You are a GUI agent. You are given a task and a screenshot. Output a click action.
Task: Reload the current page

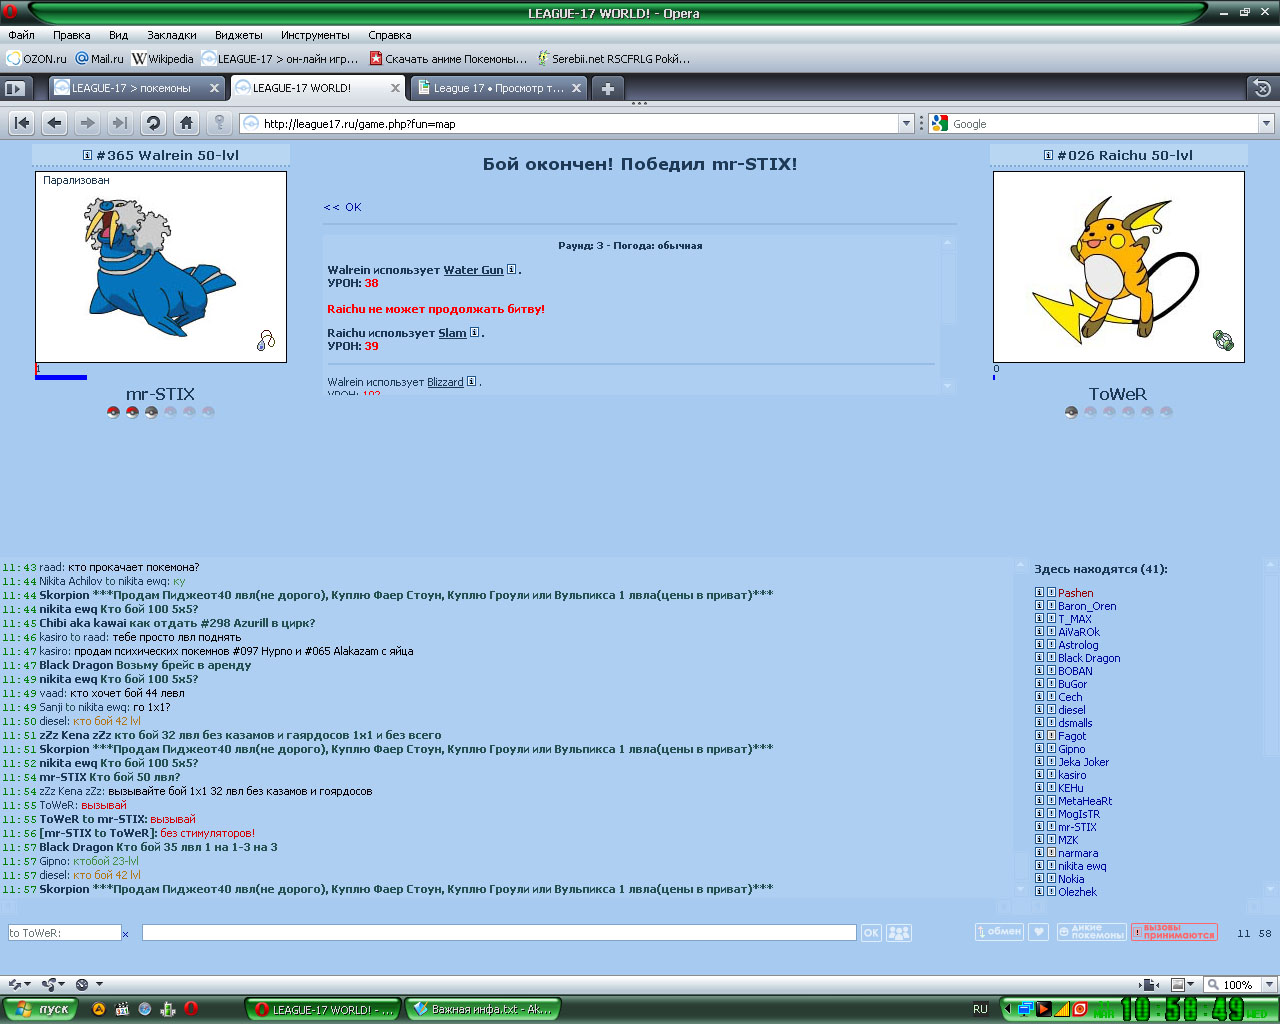coord(153,123)
